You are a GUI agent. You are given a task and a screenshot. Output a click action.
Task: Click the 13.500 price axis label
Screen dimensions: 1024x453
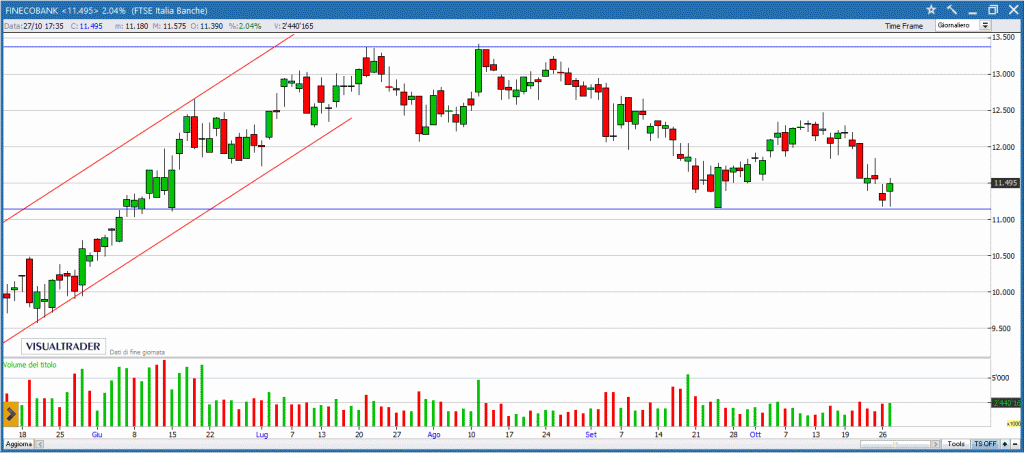1003,38
